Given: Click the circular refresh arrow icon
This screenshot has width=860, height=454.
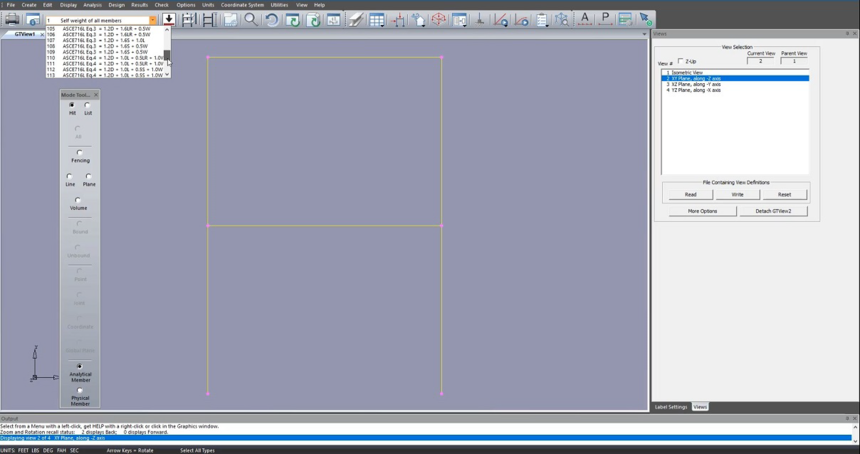Looking at the screenshot, I should (271, 20).
